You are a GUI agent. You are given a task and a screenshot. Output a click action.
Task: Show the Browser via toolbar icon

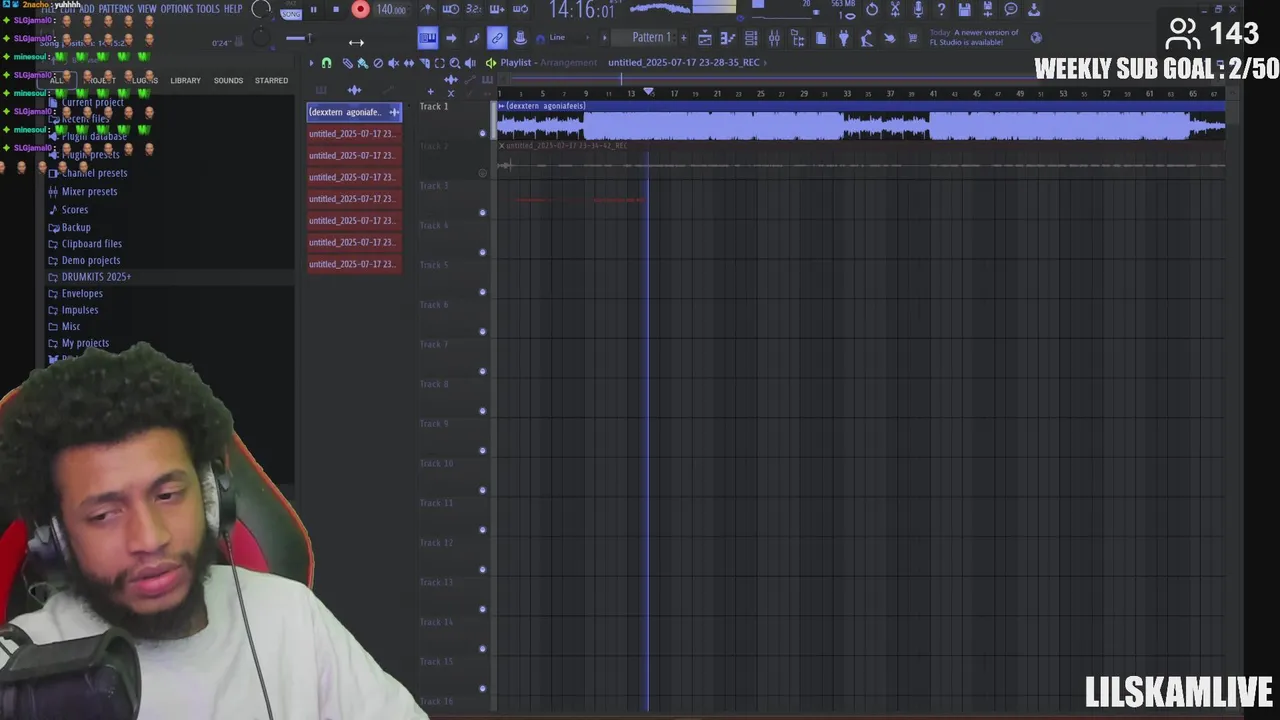click(x=797, y=38)
